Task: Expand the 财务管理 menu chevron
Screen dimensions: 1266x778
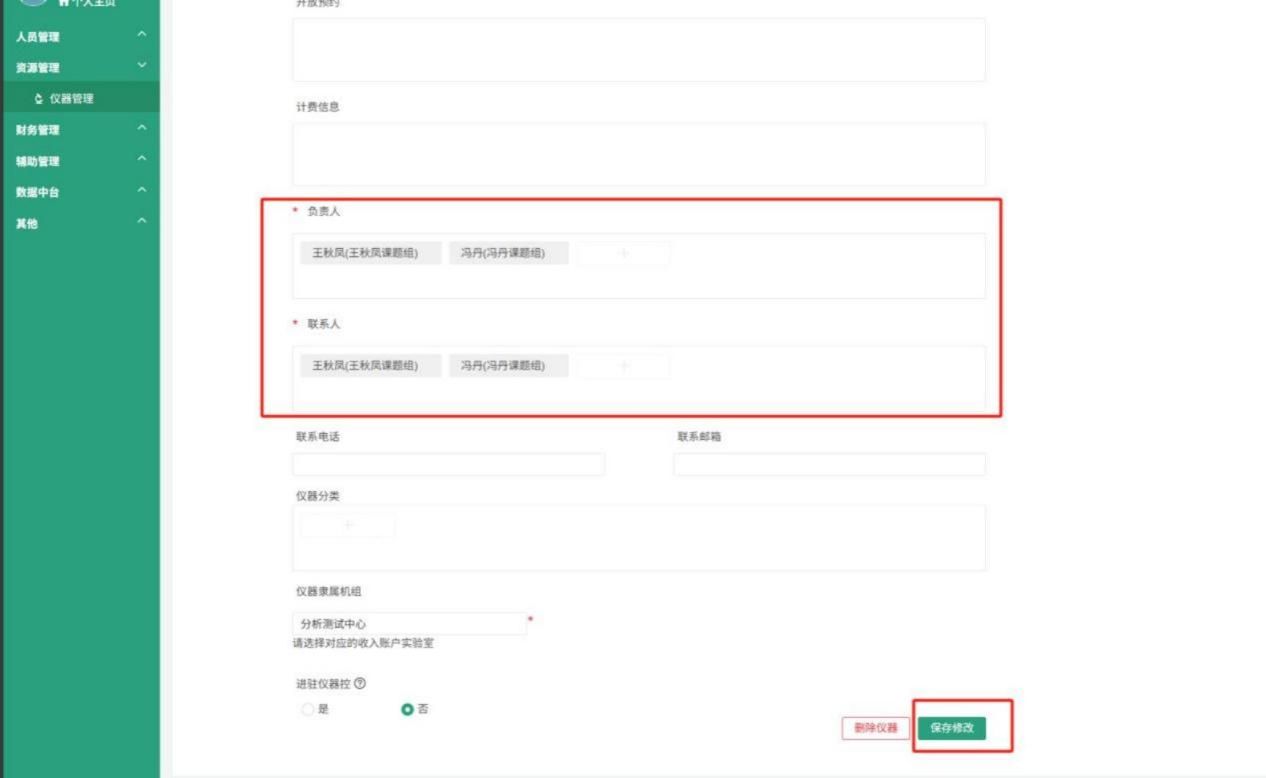Action: (x=142, y=129)
